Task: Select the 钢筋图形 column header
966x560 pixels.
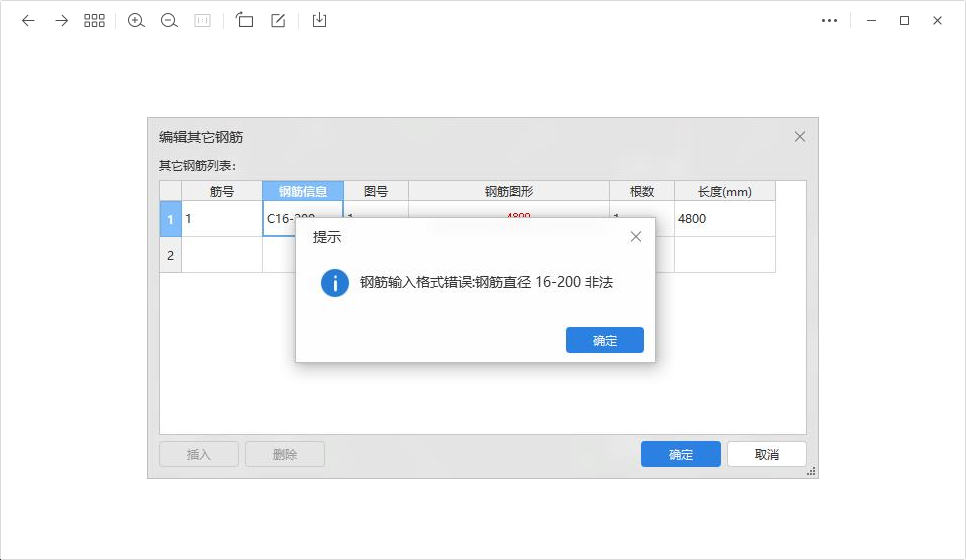Action: 509,191
